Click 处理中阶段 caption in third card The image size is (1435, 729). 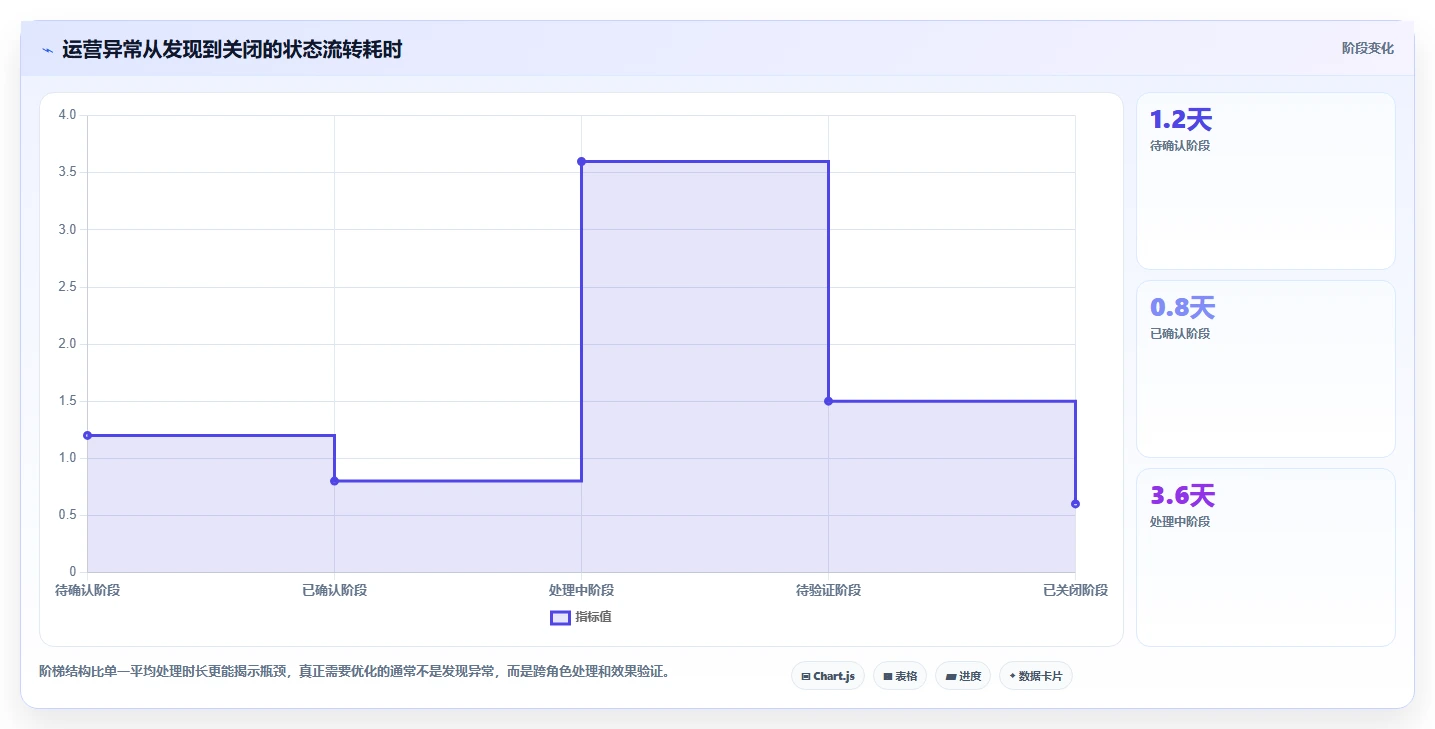(x=1180, y=522)
